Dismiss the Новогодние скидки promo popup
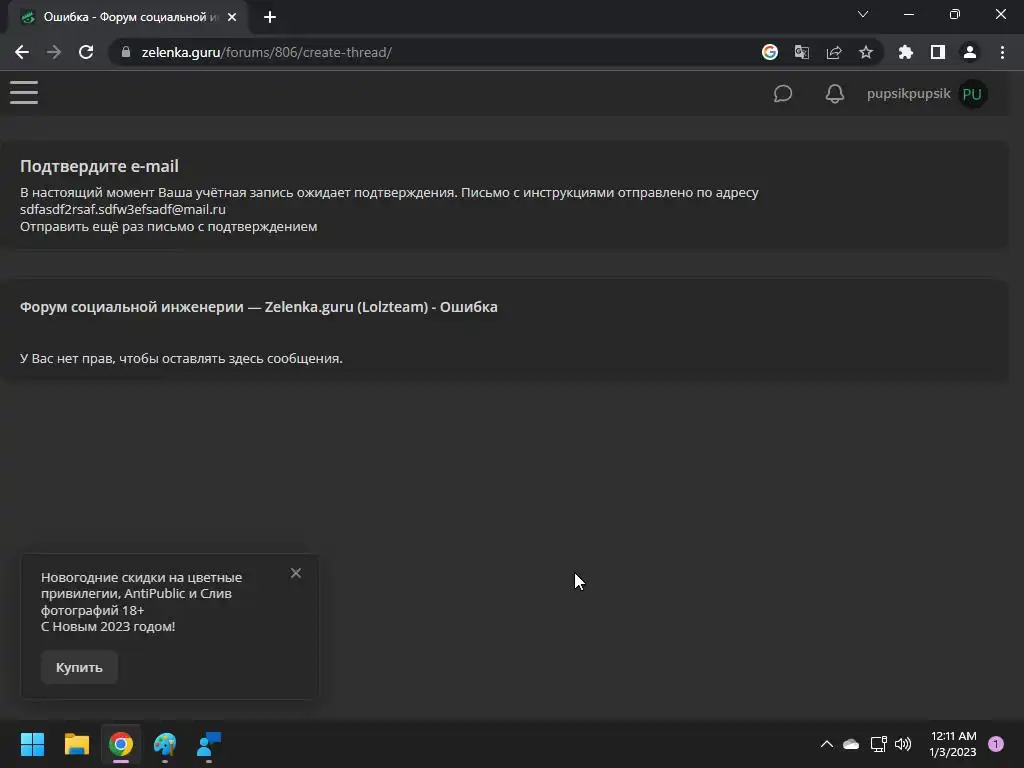The height and width of the screenshot is (768, 1024). [x=296, y=573]
